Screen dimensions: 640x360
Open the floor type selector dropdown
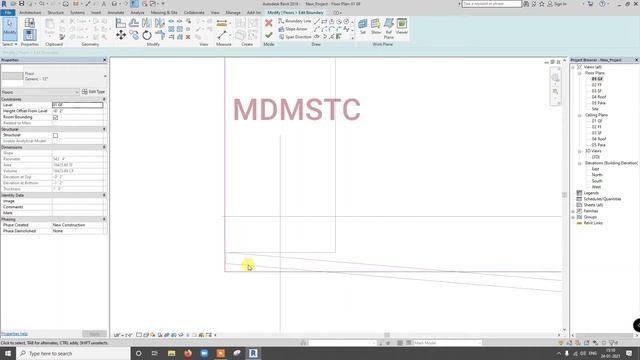[105, 76]
